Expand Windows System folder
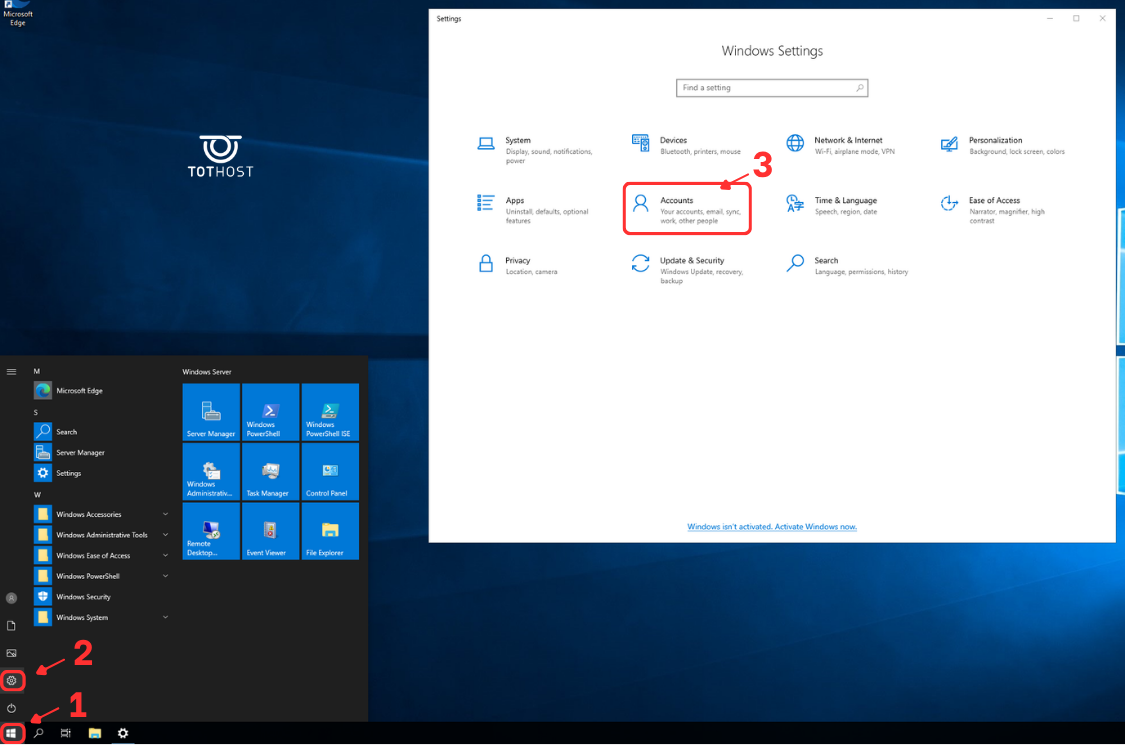Screen dimensions: 1125x745 pos(102,617)
